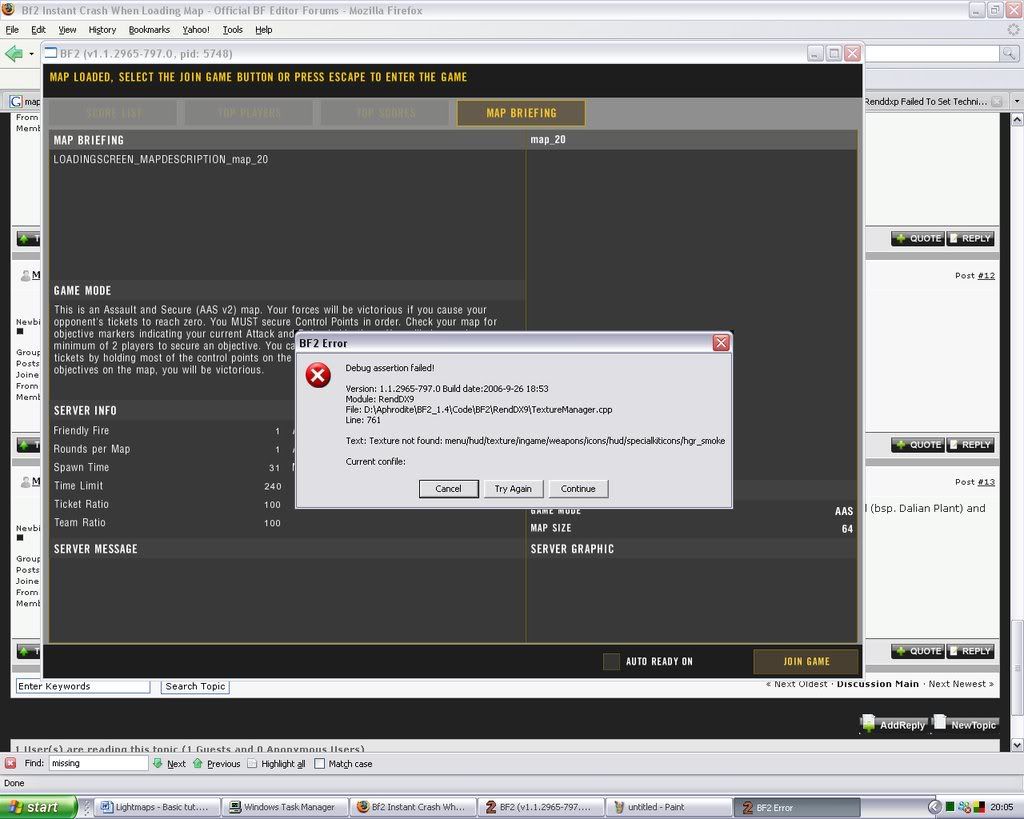This screenshot has height=819, width=1024.
Task: Toggle the Highlight all checkbox
Action: [x=253, y=763]
